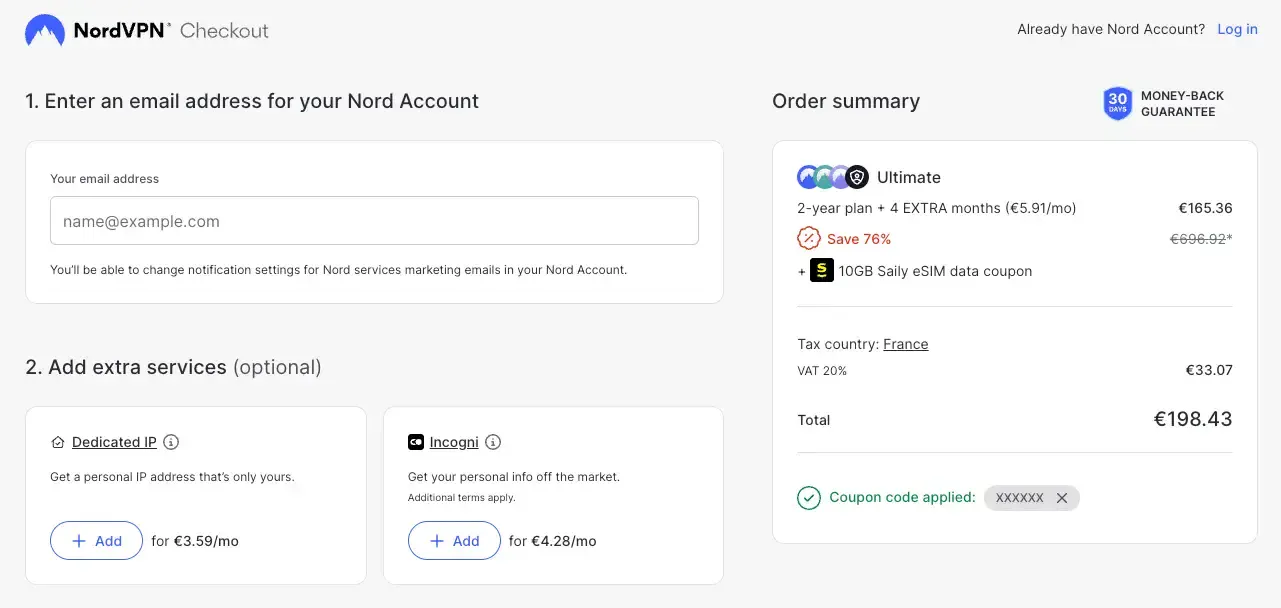Click the 30 days money-back shield badge
The height and width of the screenshot is (608, 1281).
click(x=1117, y=103)
